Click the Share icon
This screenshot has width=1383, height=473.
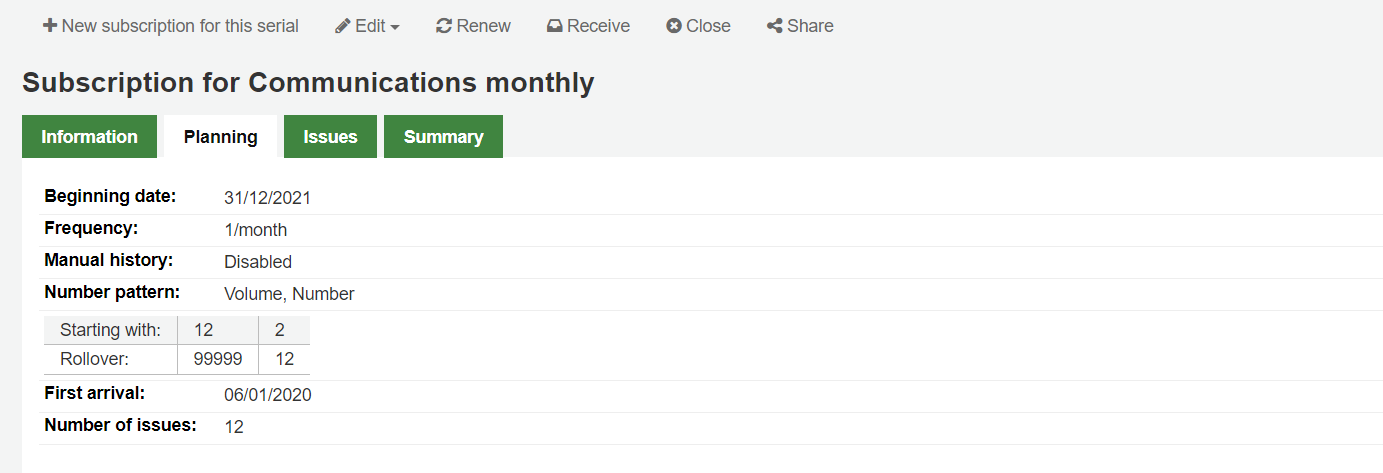775,26
